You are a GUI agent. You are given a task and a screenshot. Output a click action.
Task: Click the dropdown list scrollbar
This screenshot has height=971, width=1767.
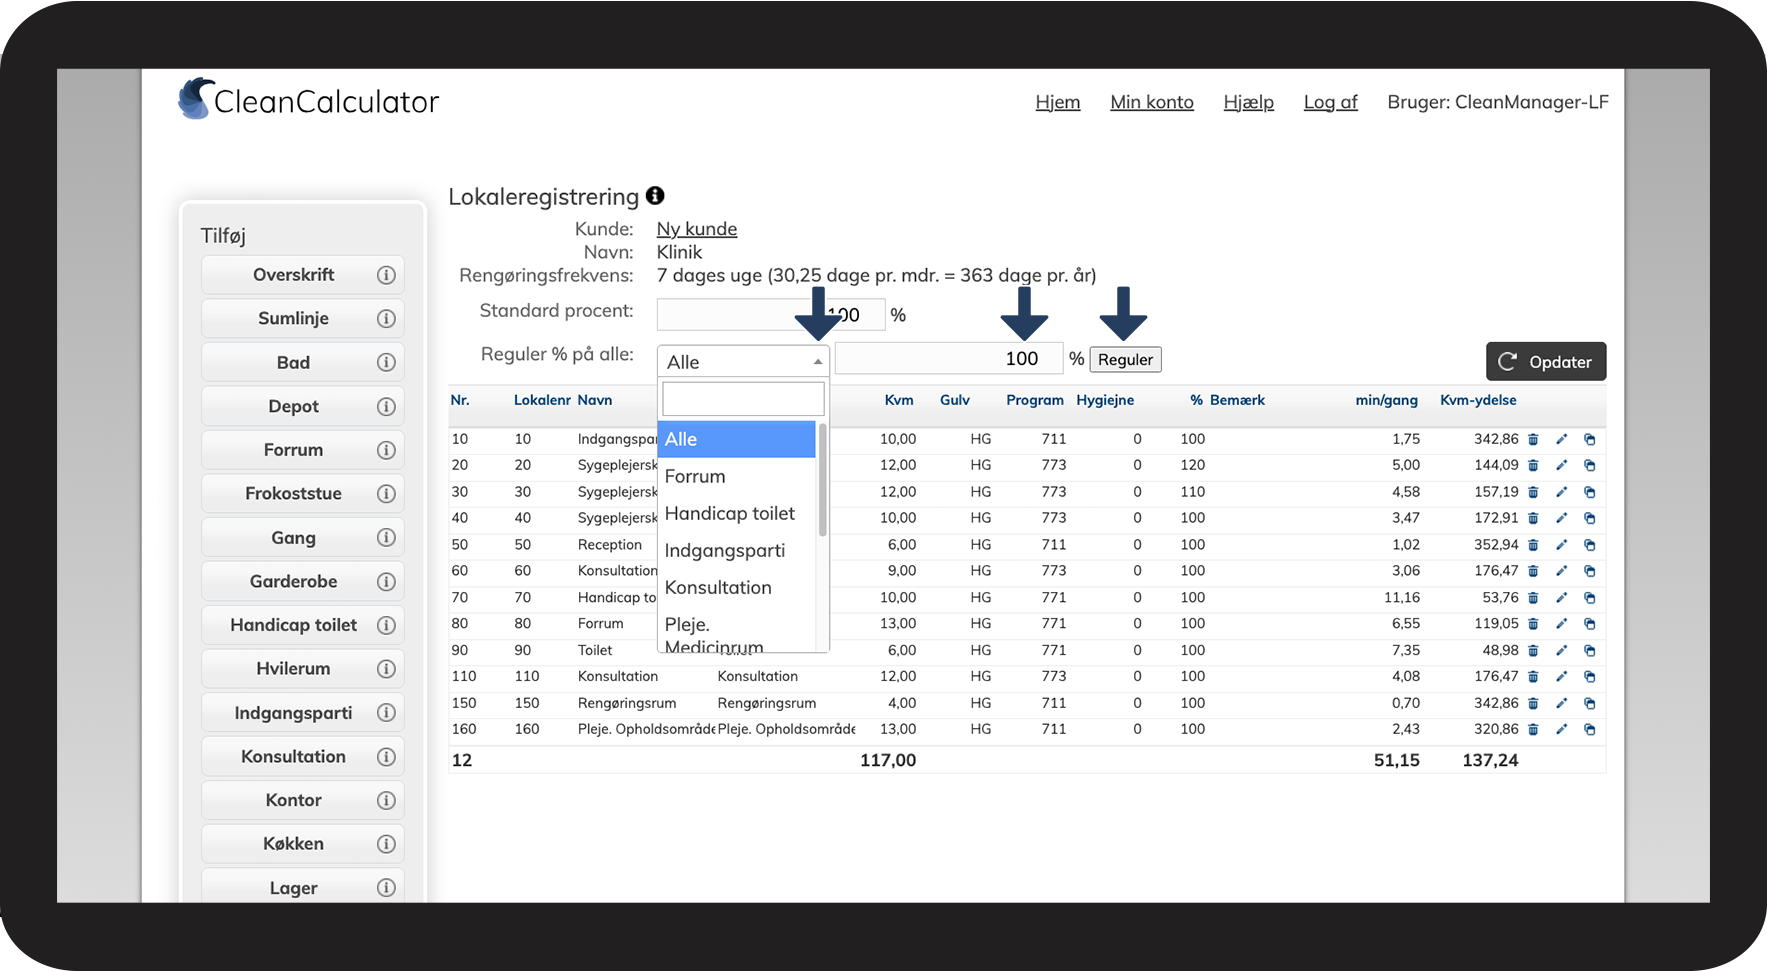click(x=822, y=480)
